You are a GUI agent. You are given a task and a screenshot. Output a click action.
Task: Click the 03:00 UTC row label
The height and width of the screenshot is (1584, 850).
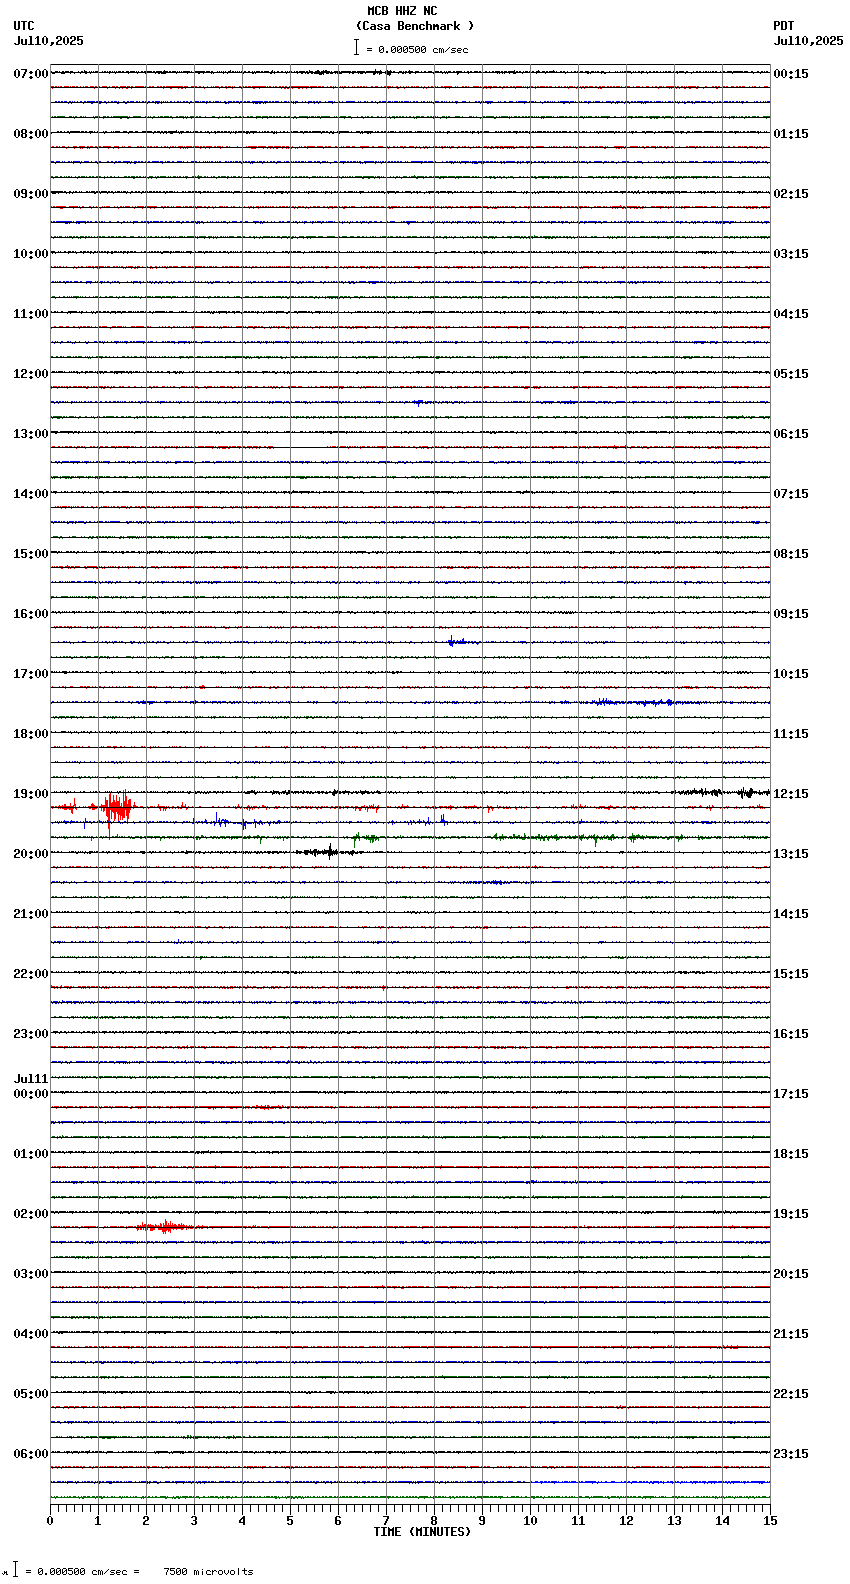31,1274
